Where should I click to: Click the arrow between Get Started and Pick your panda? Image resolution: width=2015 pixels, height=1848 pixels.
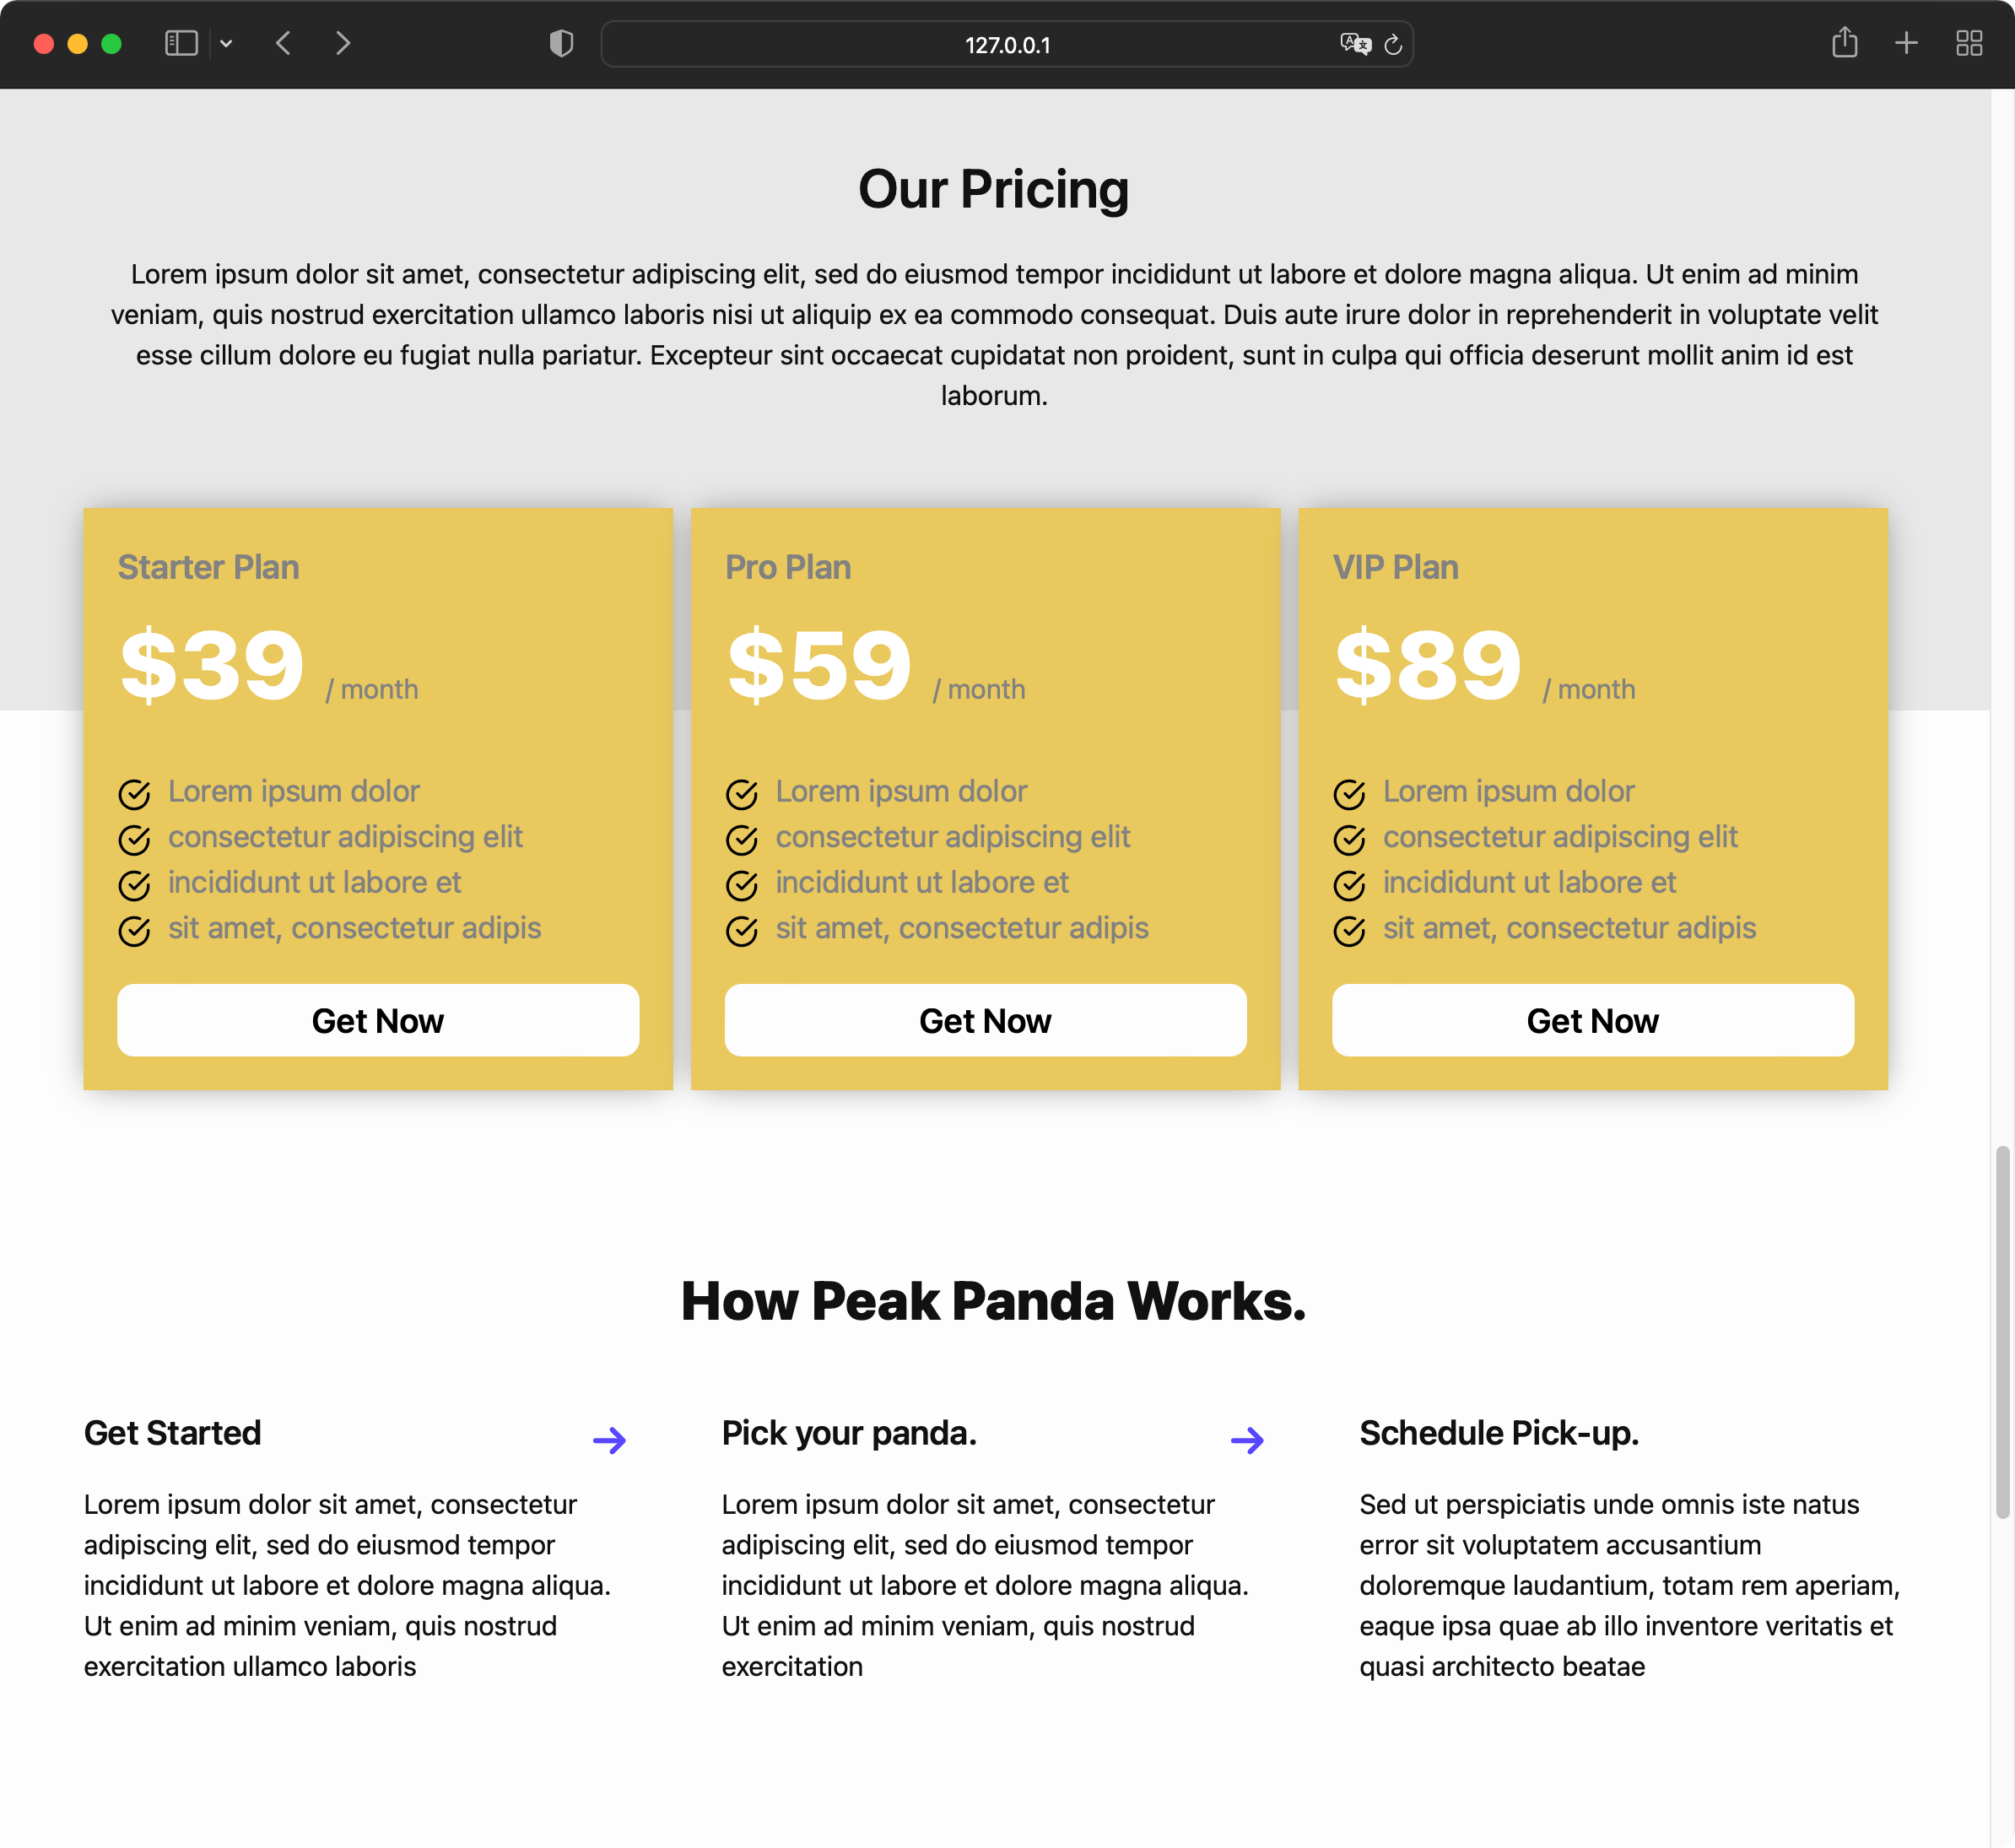tap(610, 1440)
